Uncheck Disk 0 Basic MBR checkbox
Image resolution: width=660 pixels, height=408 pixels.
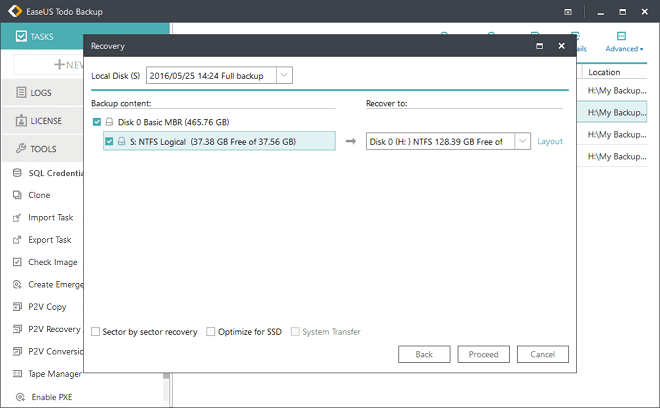(97, 122)
